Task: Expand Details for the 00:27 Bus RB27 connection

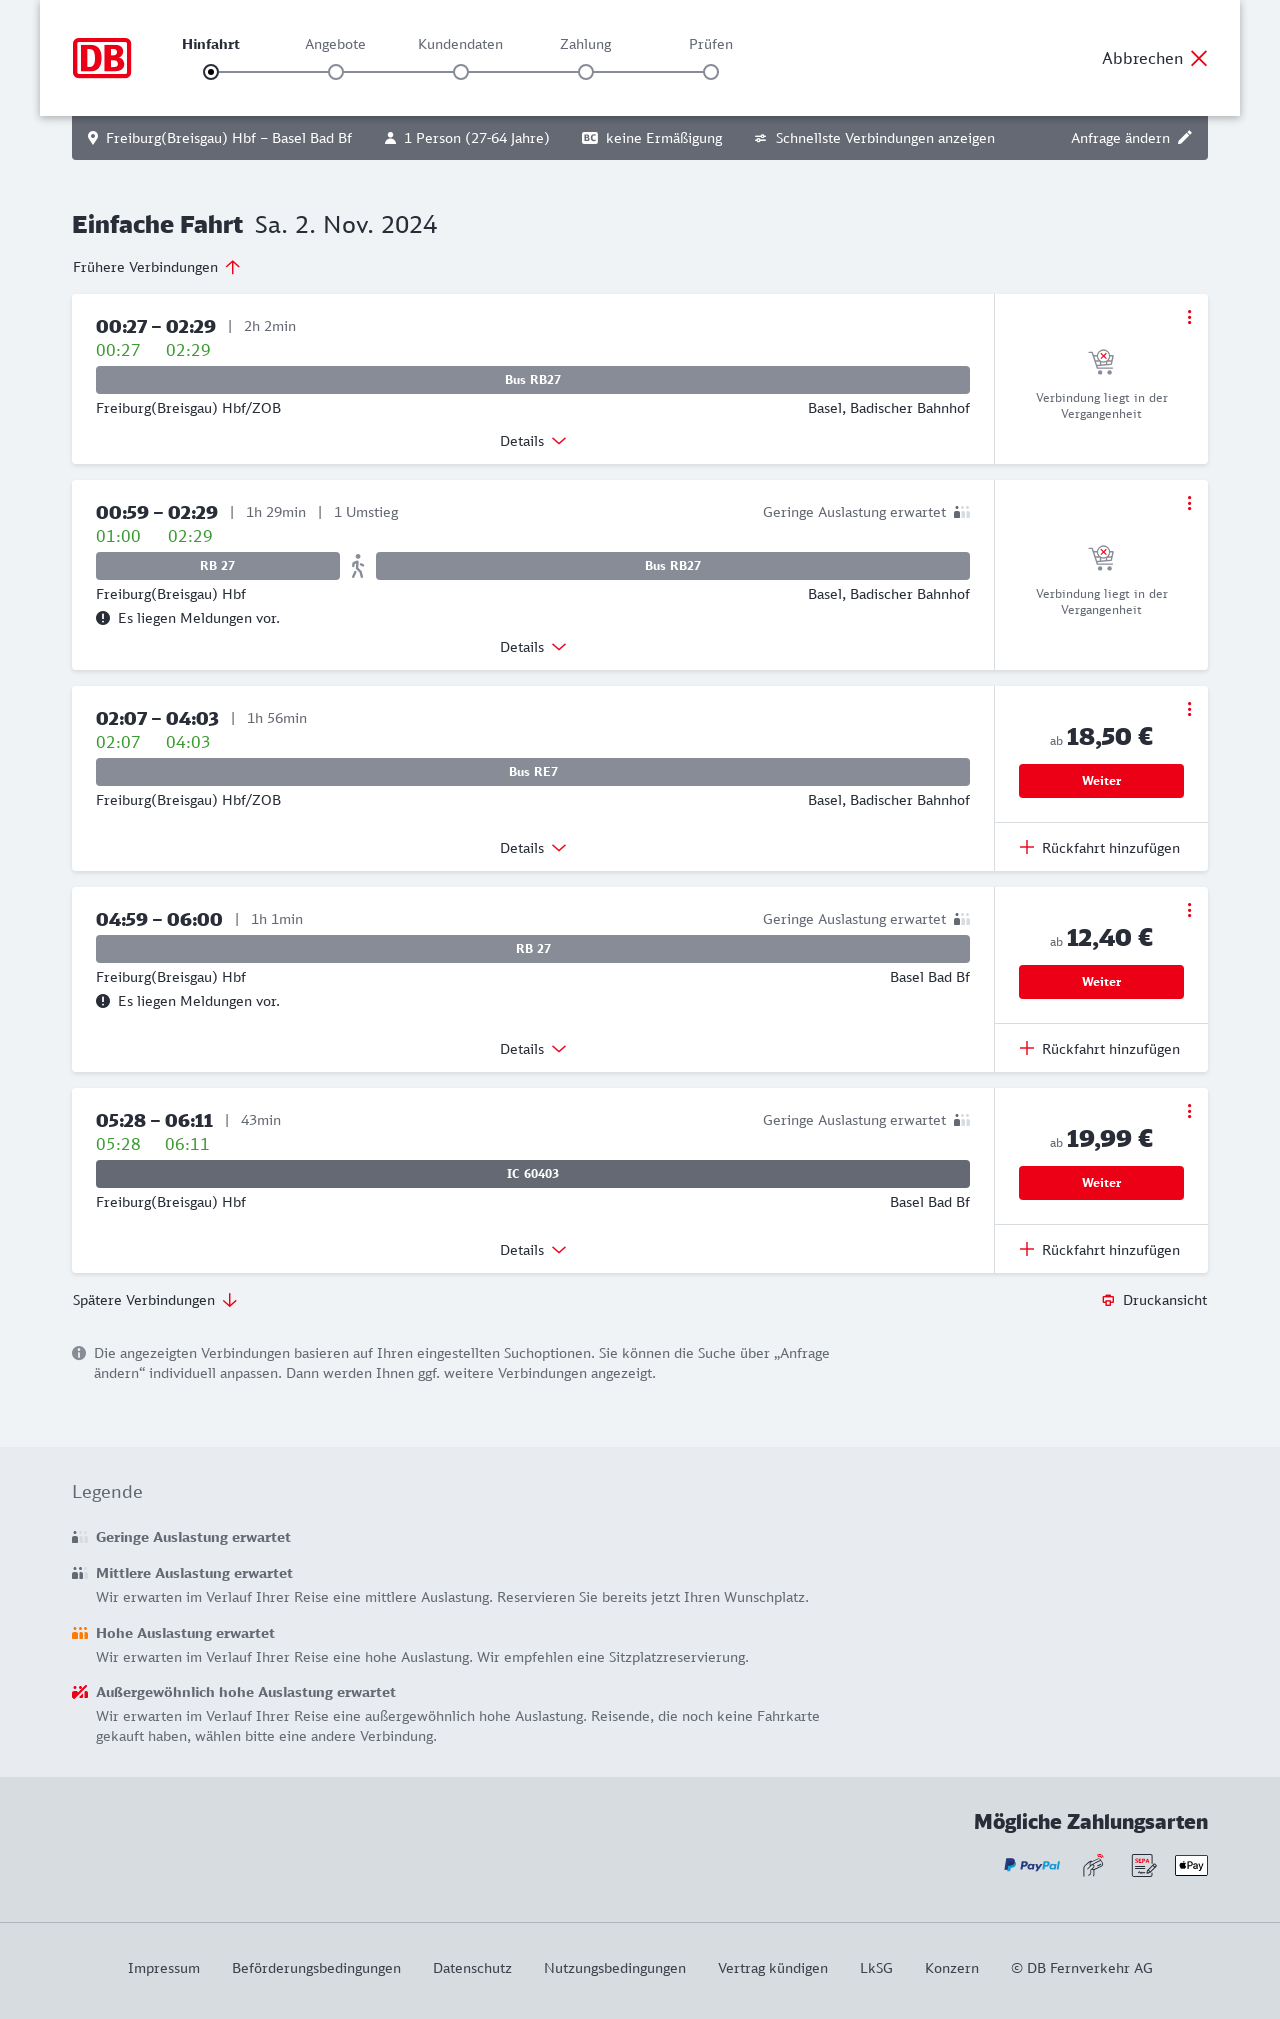Action: (x=533, y=441)
